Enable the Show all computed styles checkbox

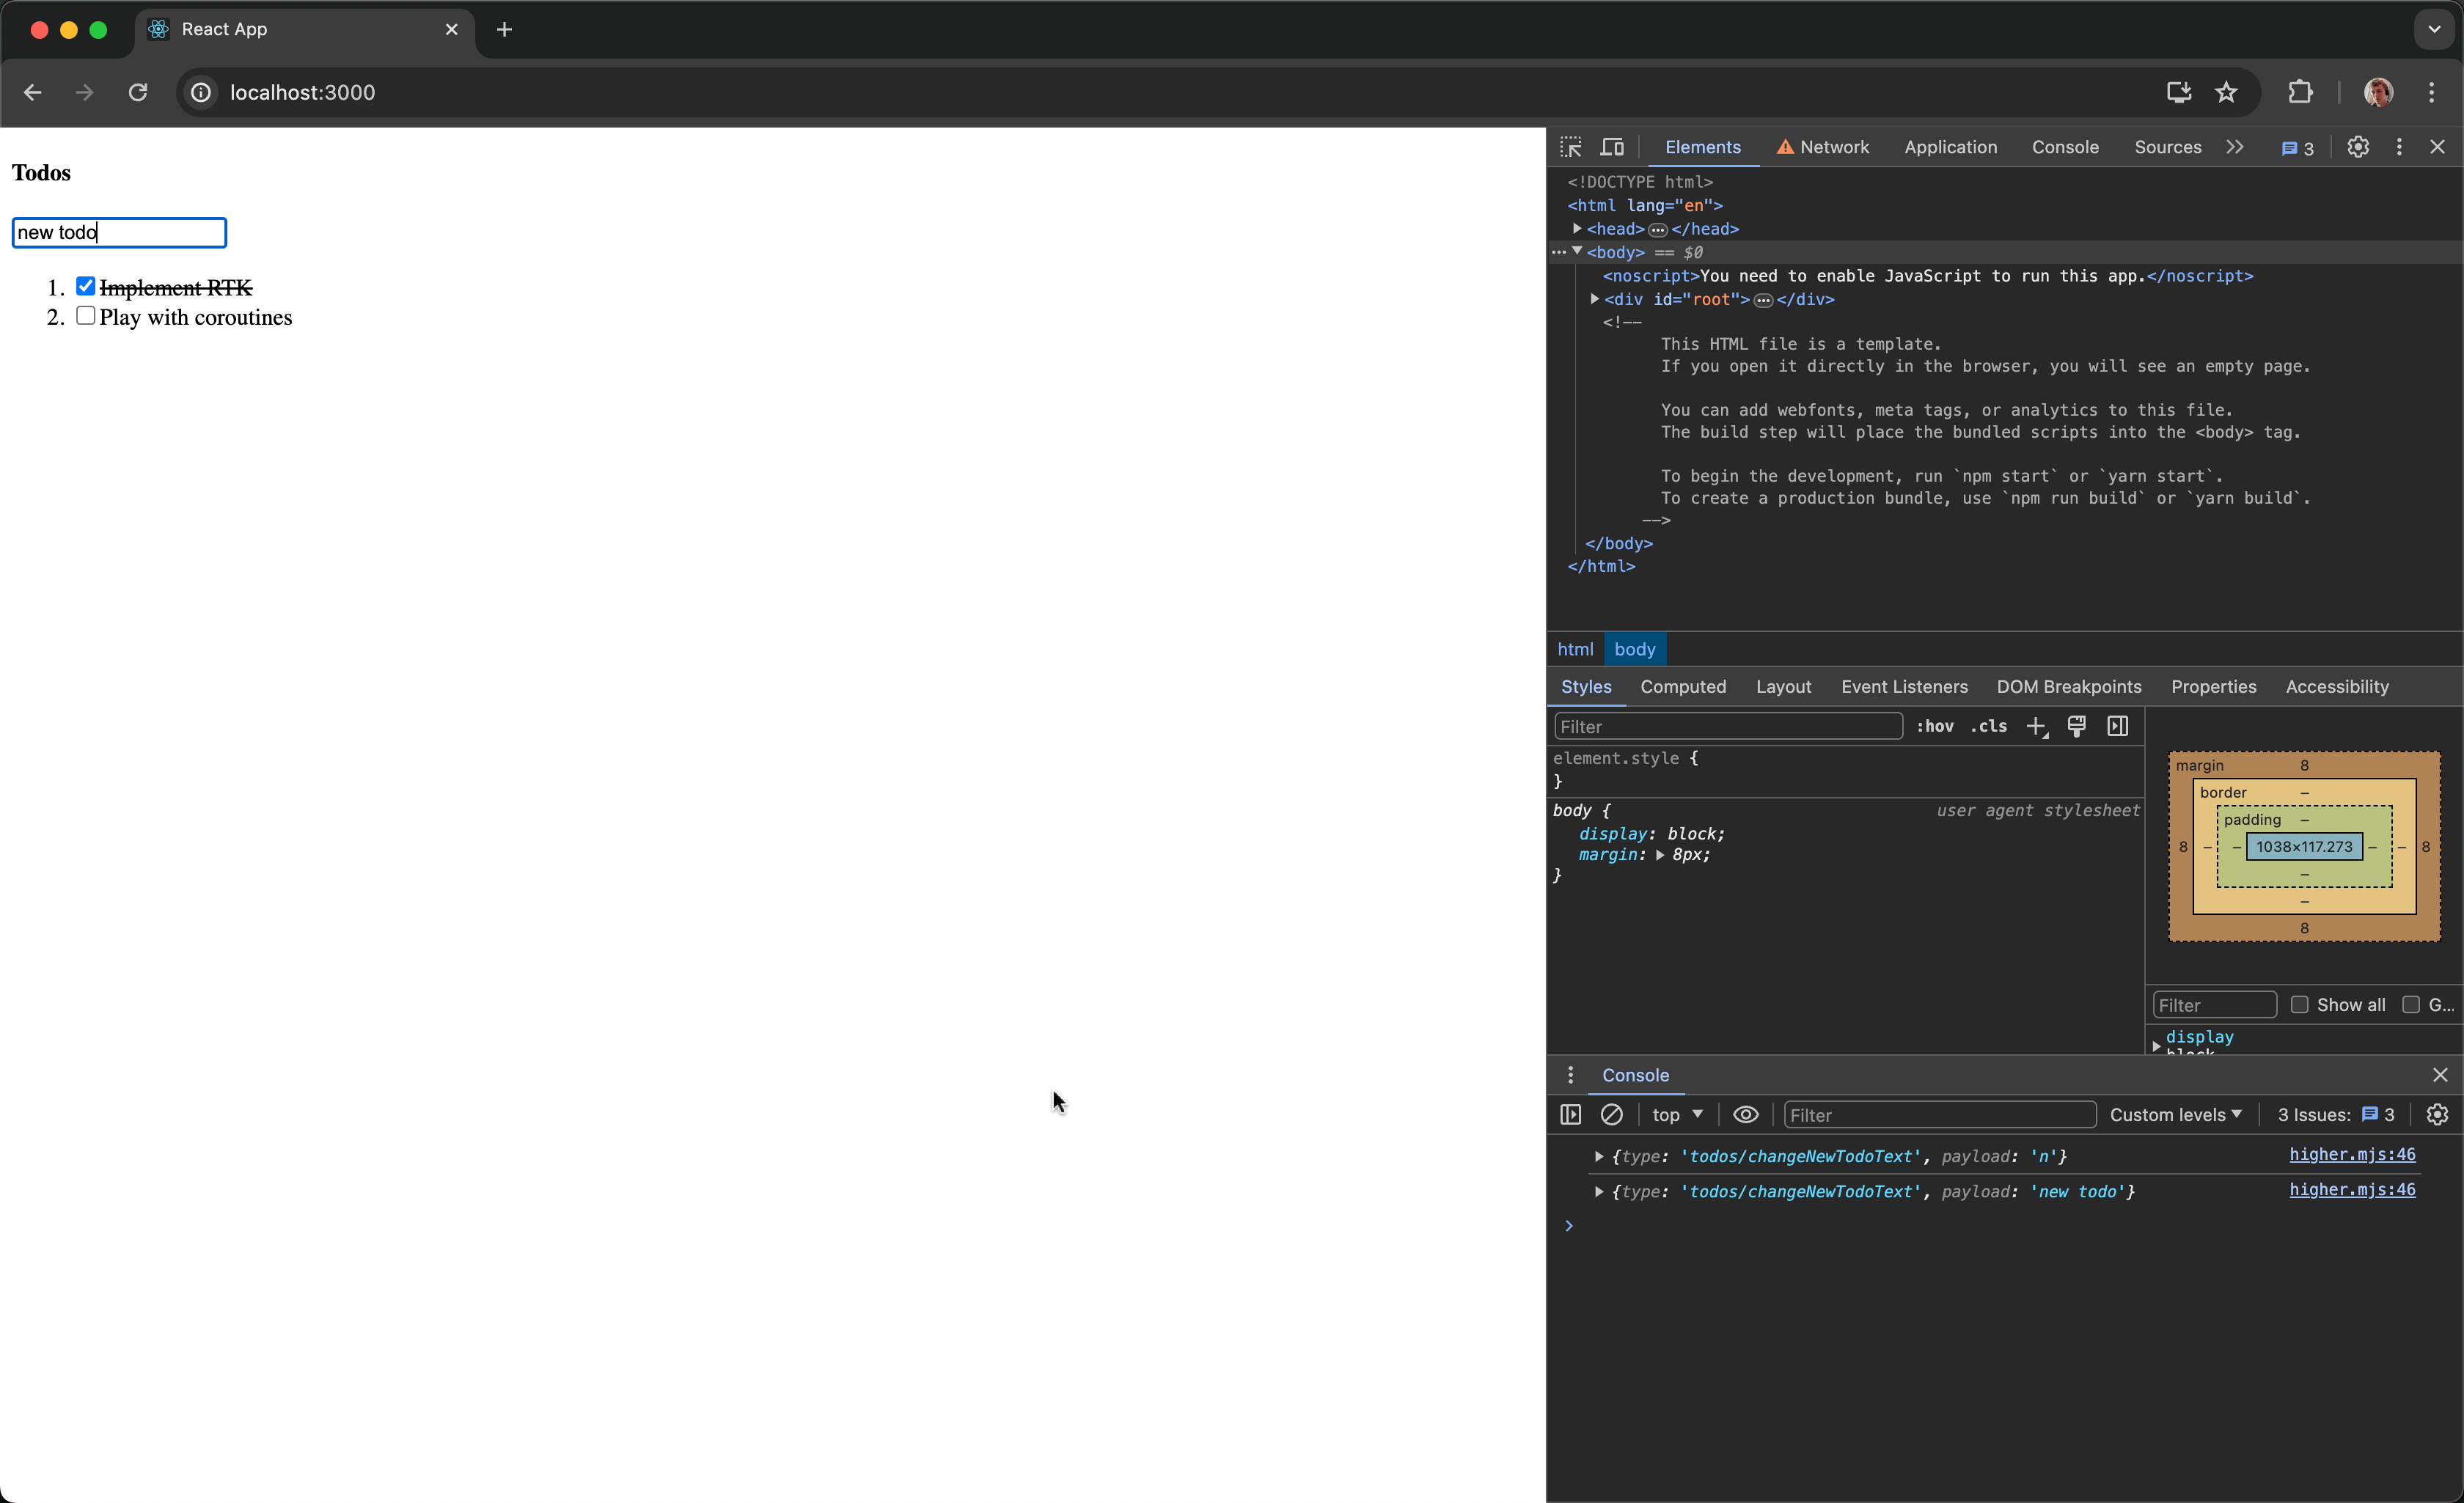pos(2300,1005)
